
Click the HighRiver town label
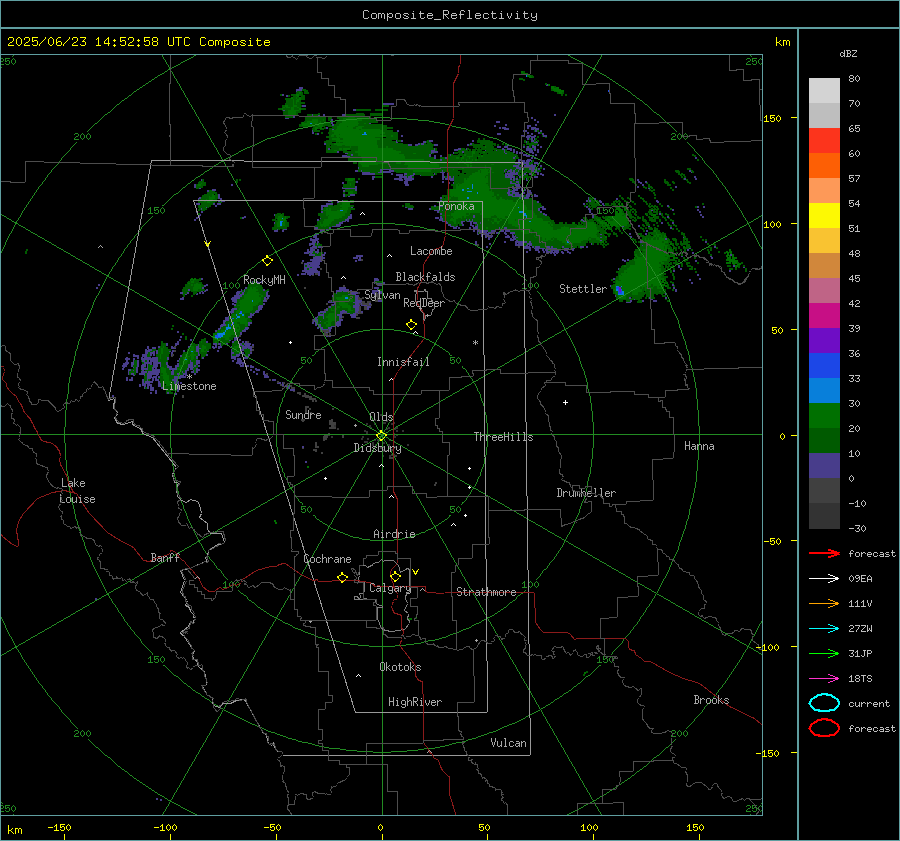coord(415,702)
